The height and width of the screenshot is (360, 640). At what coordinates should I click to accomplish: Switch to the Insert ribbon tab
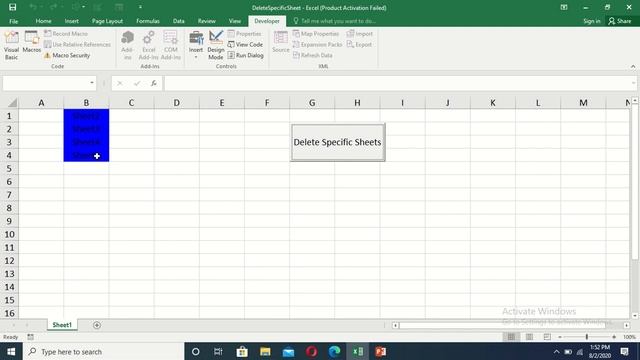(x=71, y=21)
